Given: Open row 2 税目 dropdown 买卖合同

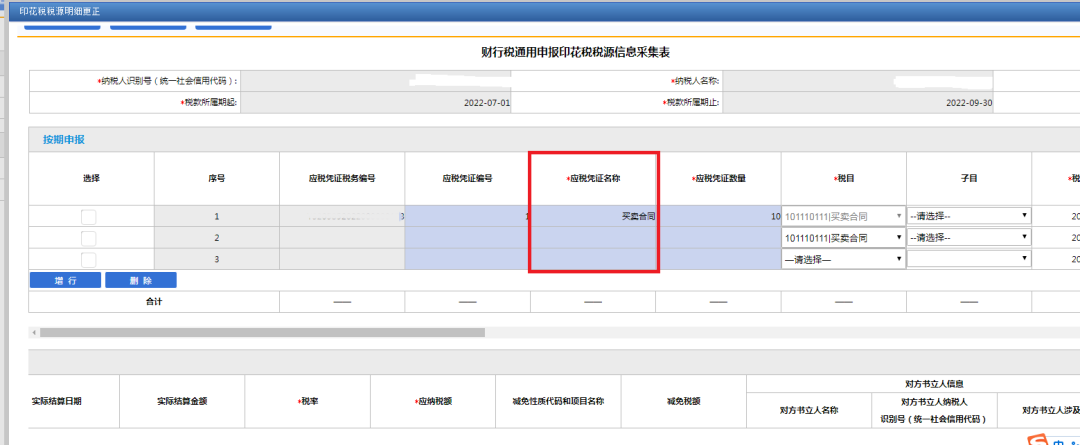Looking at the screenshot, I should tap(842, 238).
